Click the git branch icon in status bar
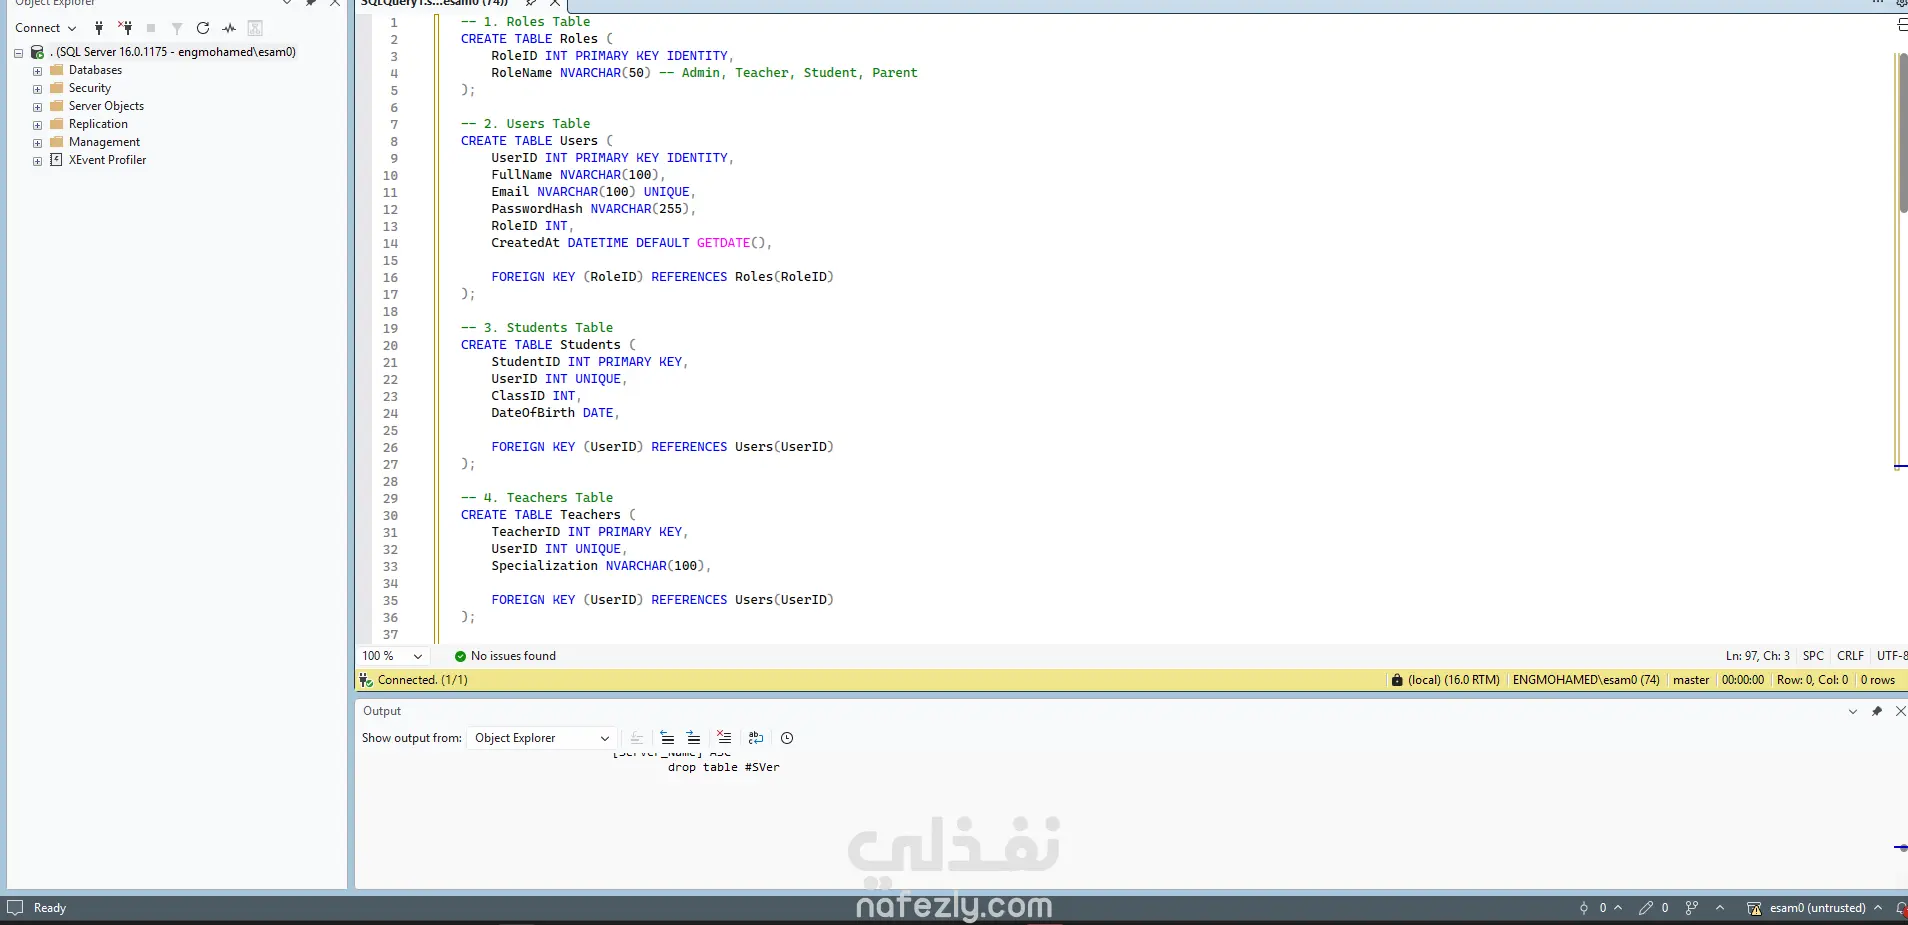 (1691, 908)
